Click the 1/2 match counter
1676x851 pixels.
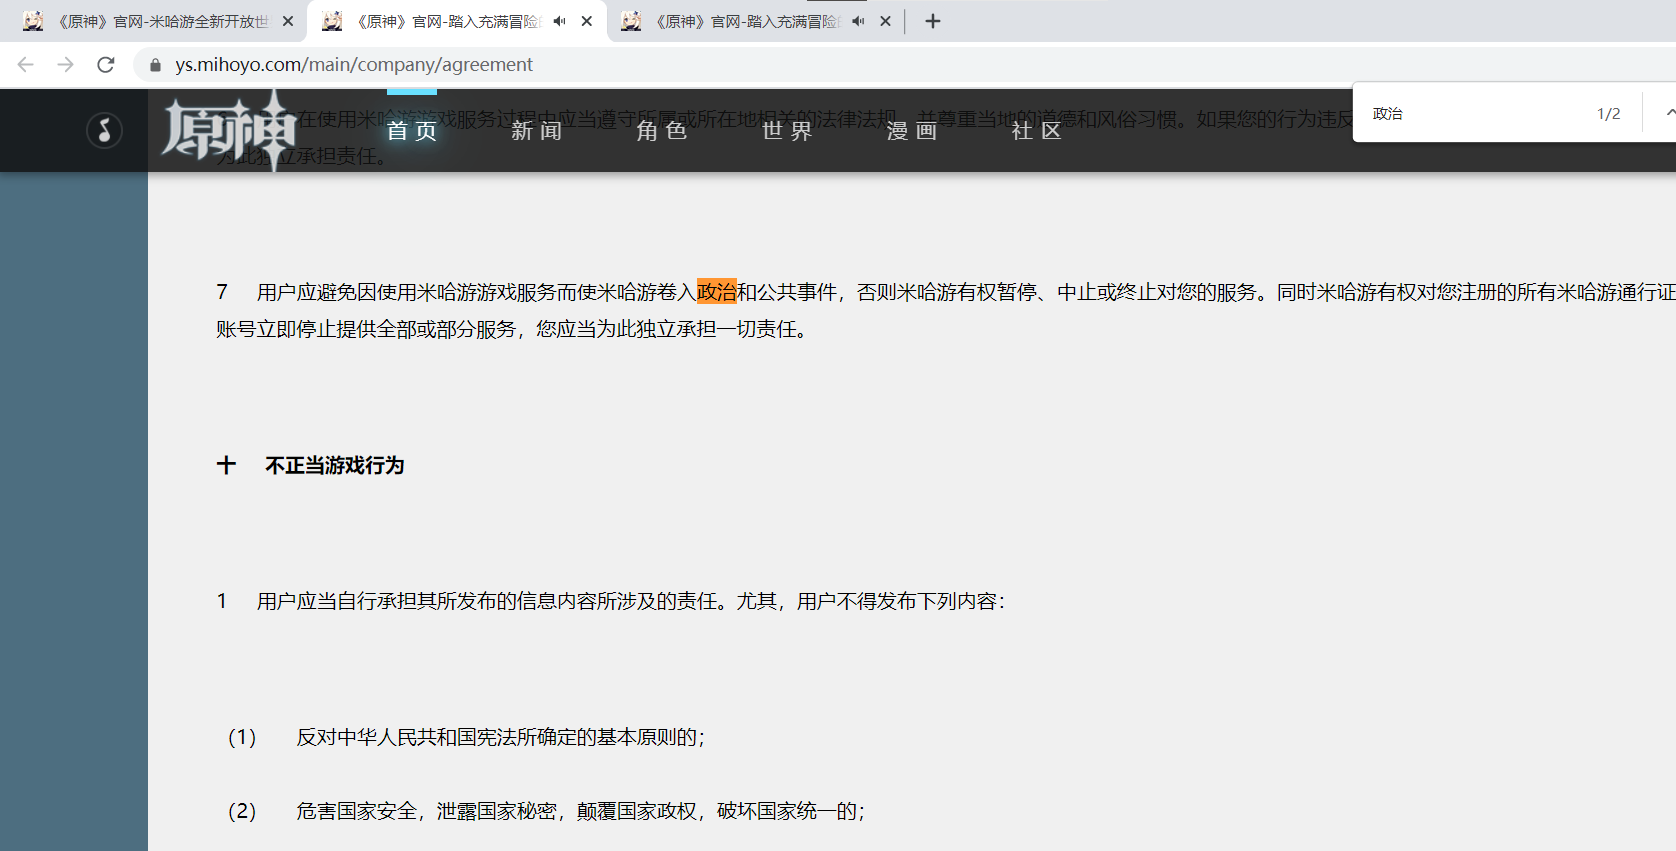click(x=1608, y=114)
